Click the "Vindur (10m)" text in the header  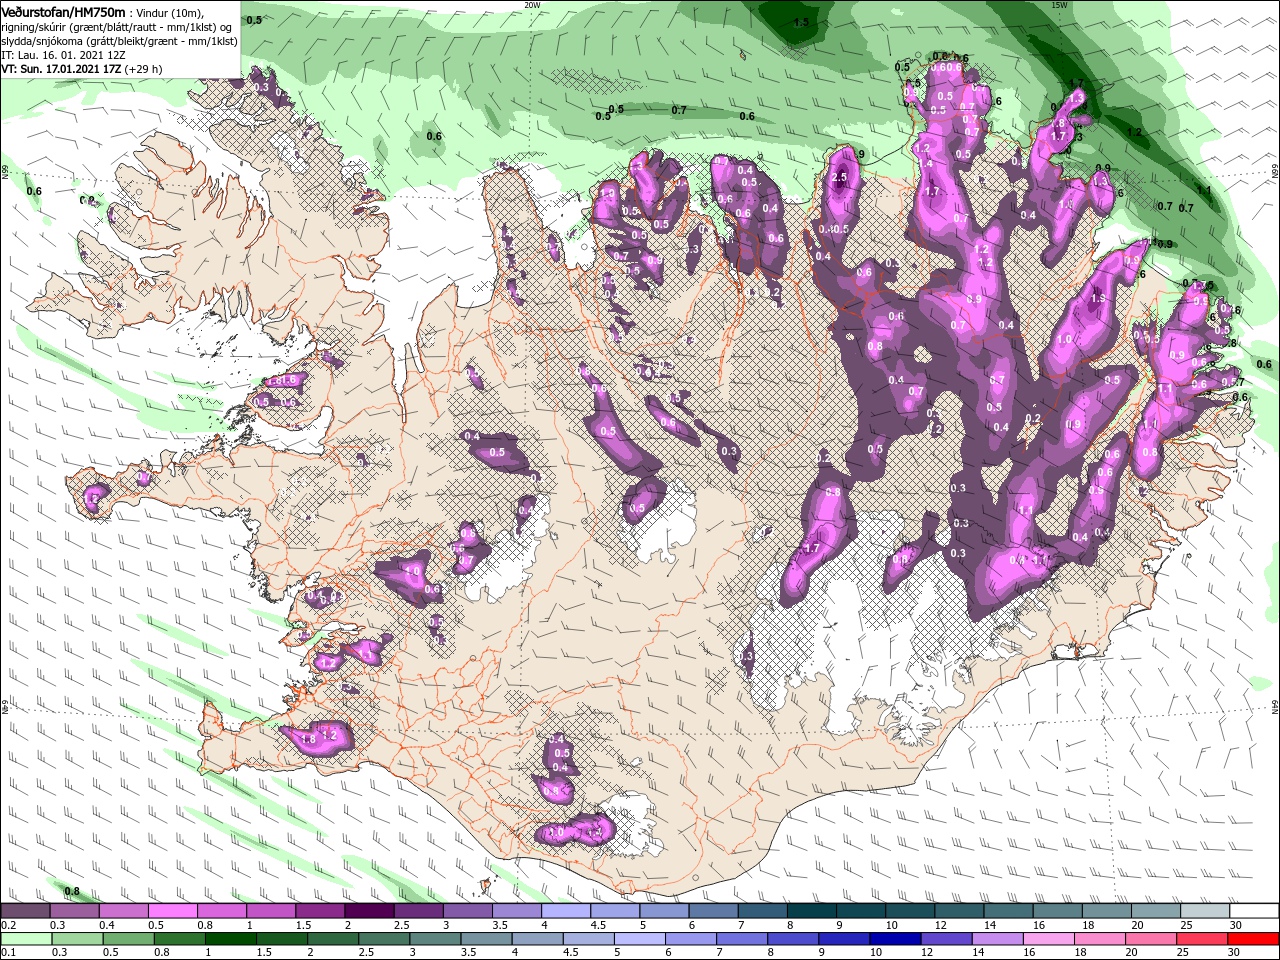(169, 12)
